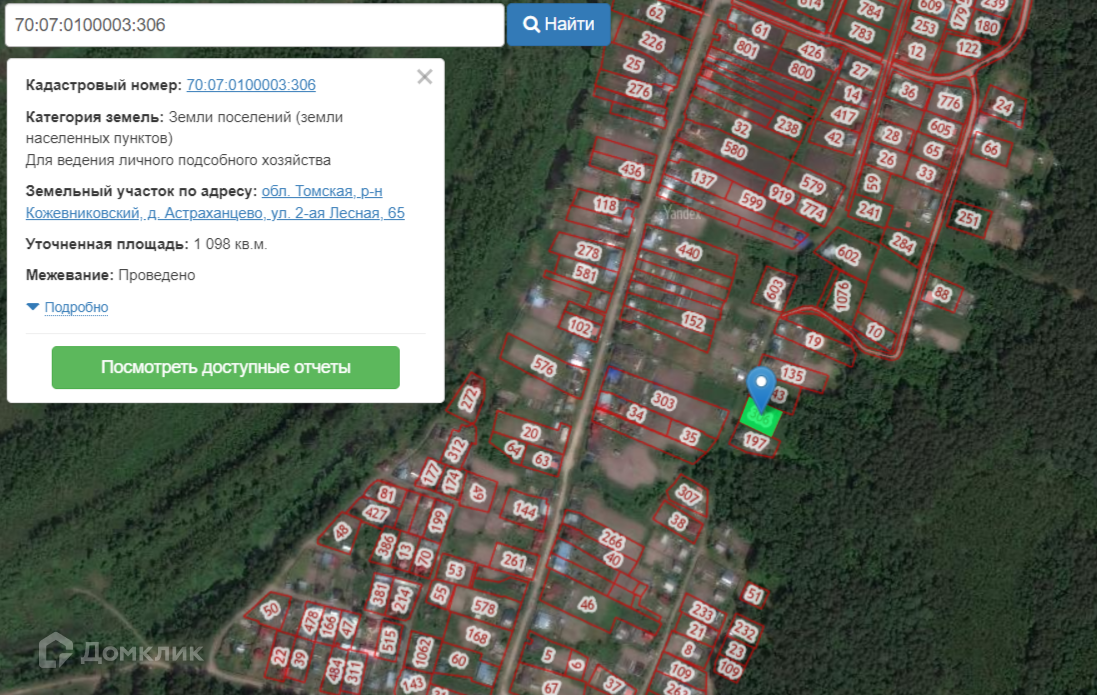Select parcel labeled 578 on map

[x=484, y=606]
